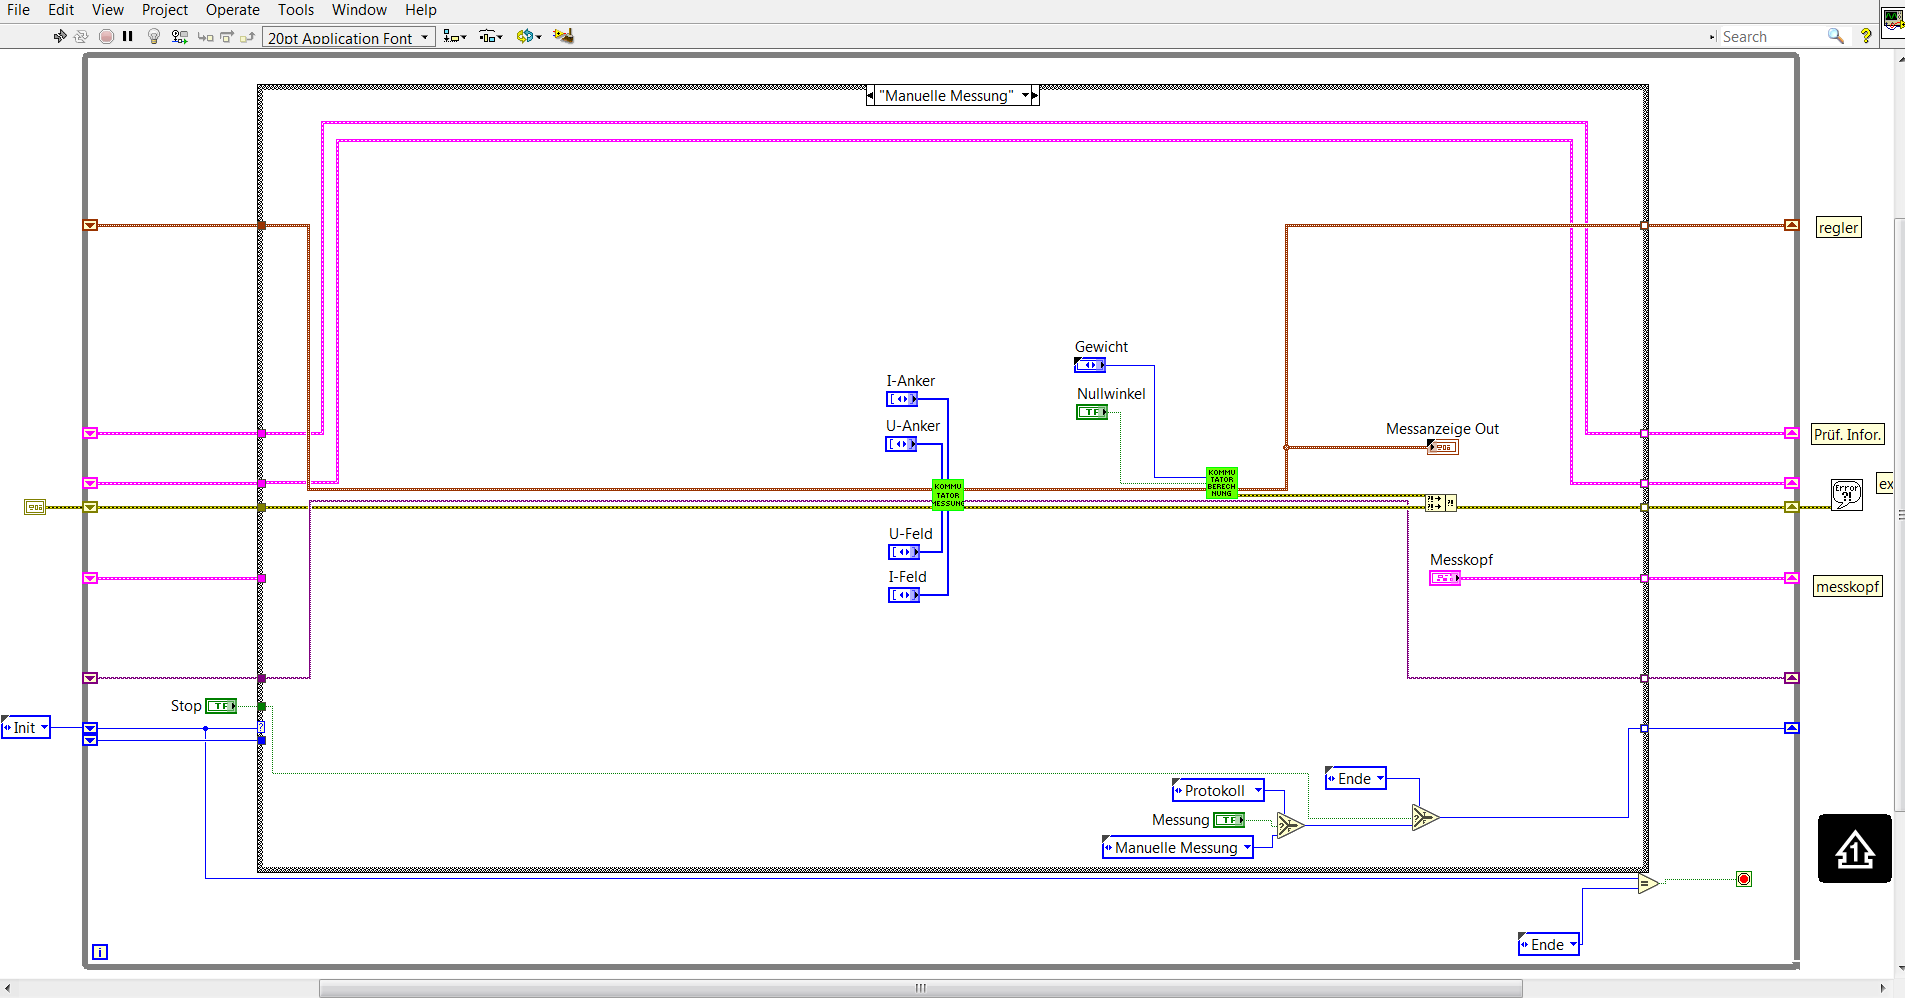Screen dimensions: 1905x998
Task: Click the Nullwinkel boolean terminal
Action: pyautogui.click(x=1092, y=412)
